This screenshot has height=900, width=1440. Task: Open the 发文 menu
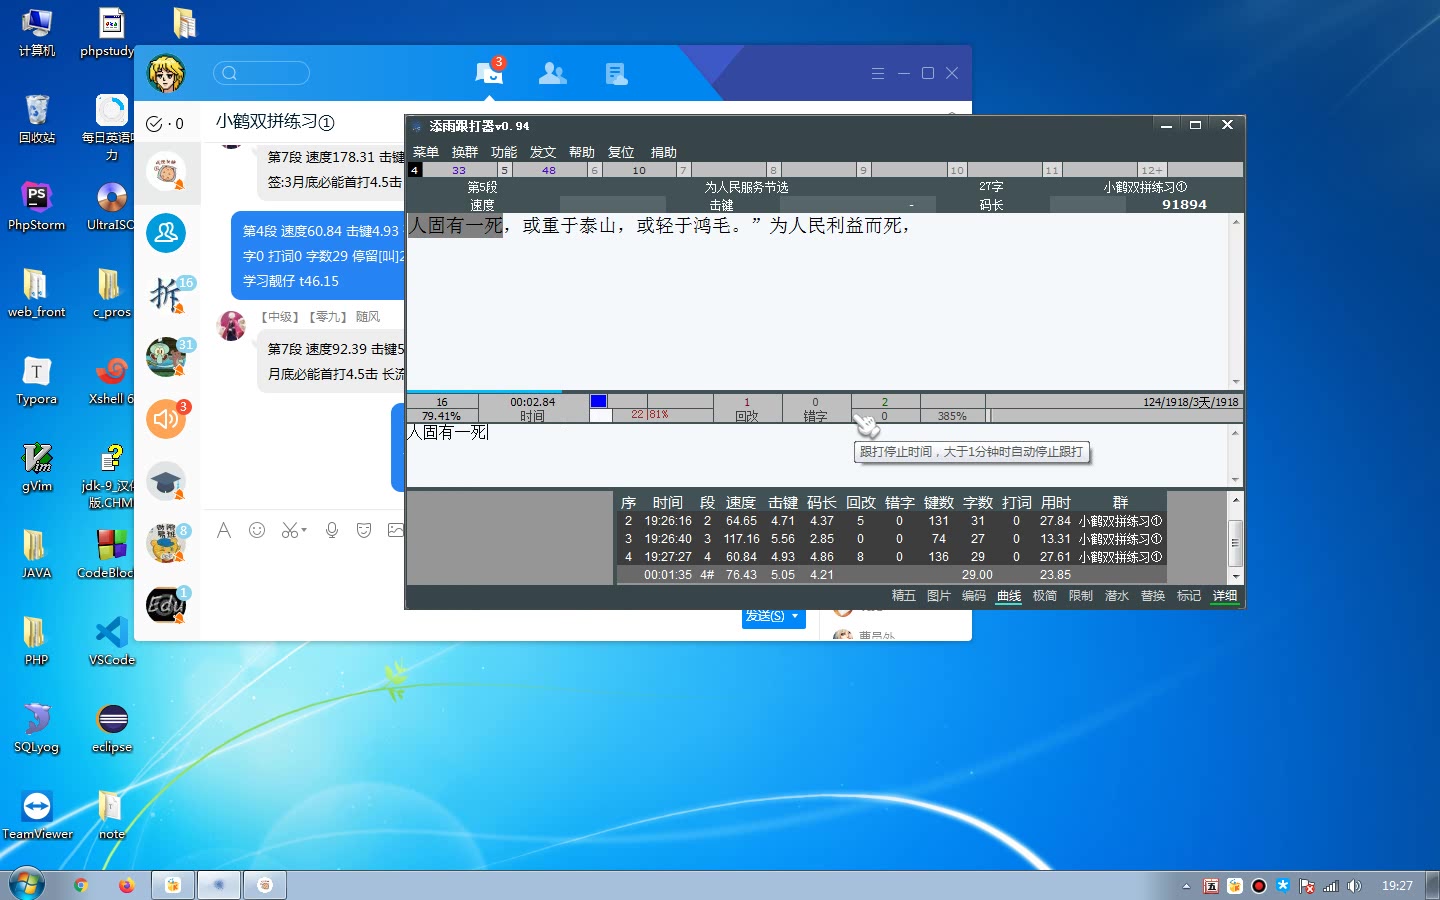click(543, 152)
